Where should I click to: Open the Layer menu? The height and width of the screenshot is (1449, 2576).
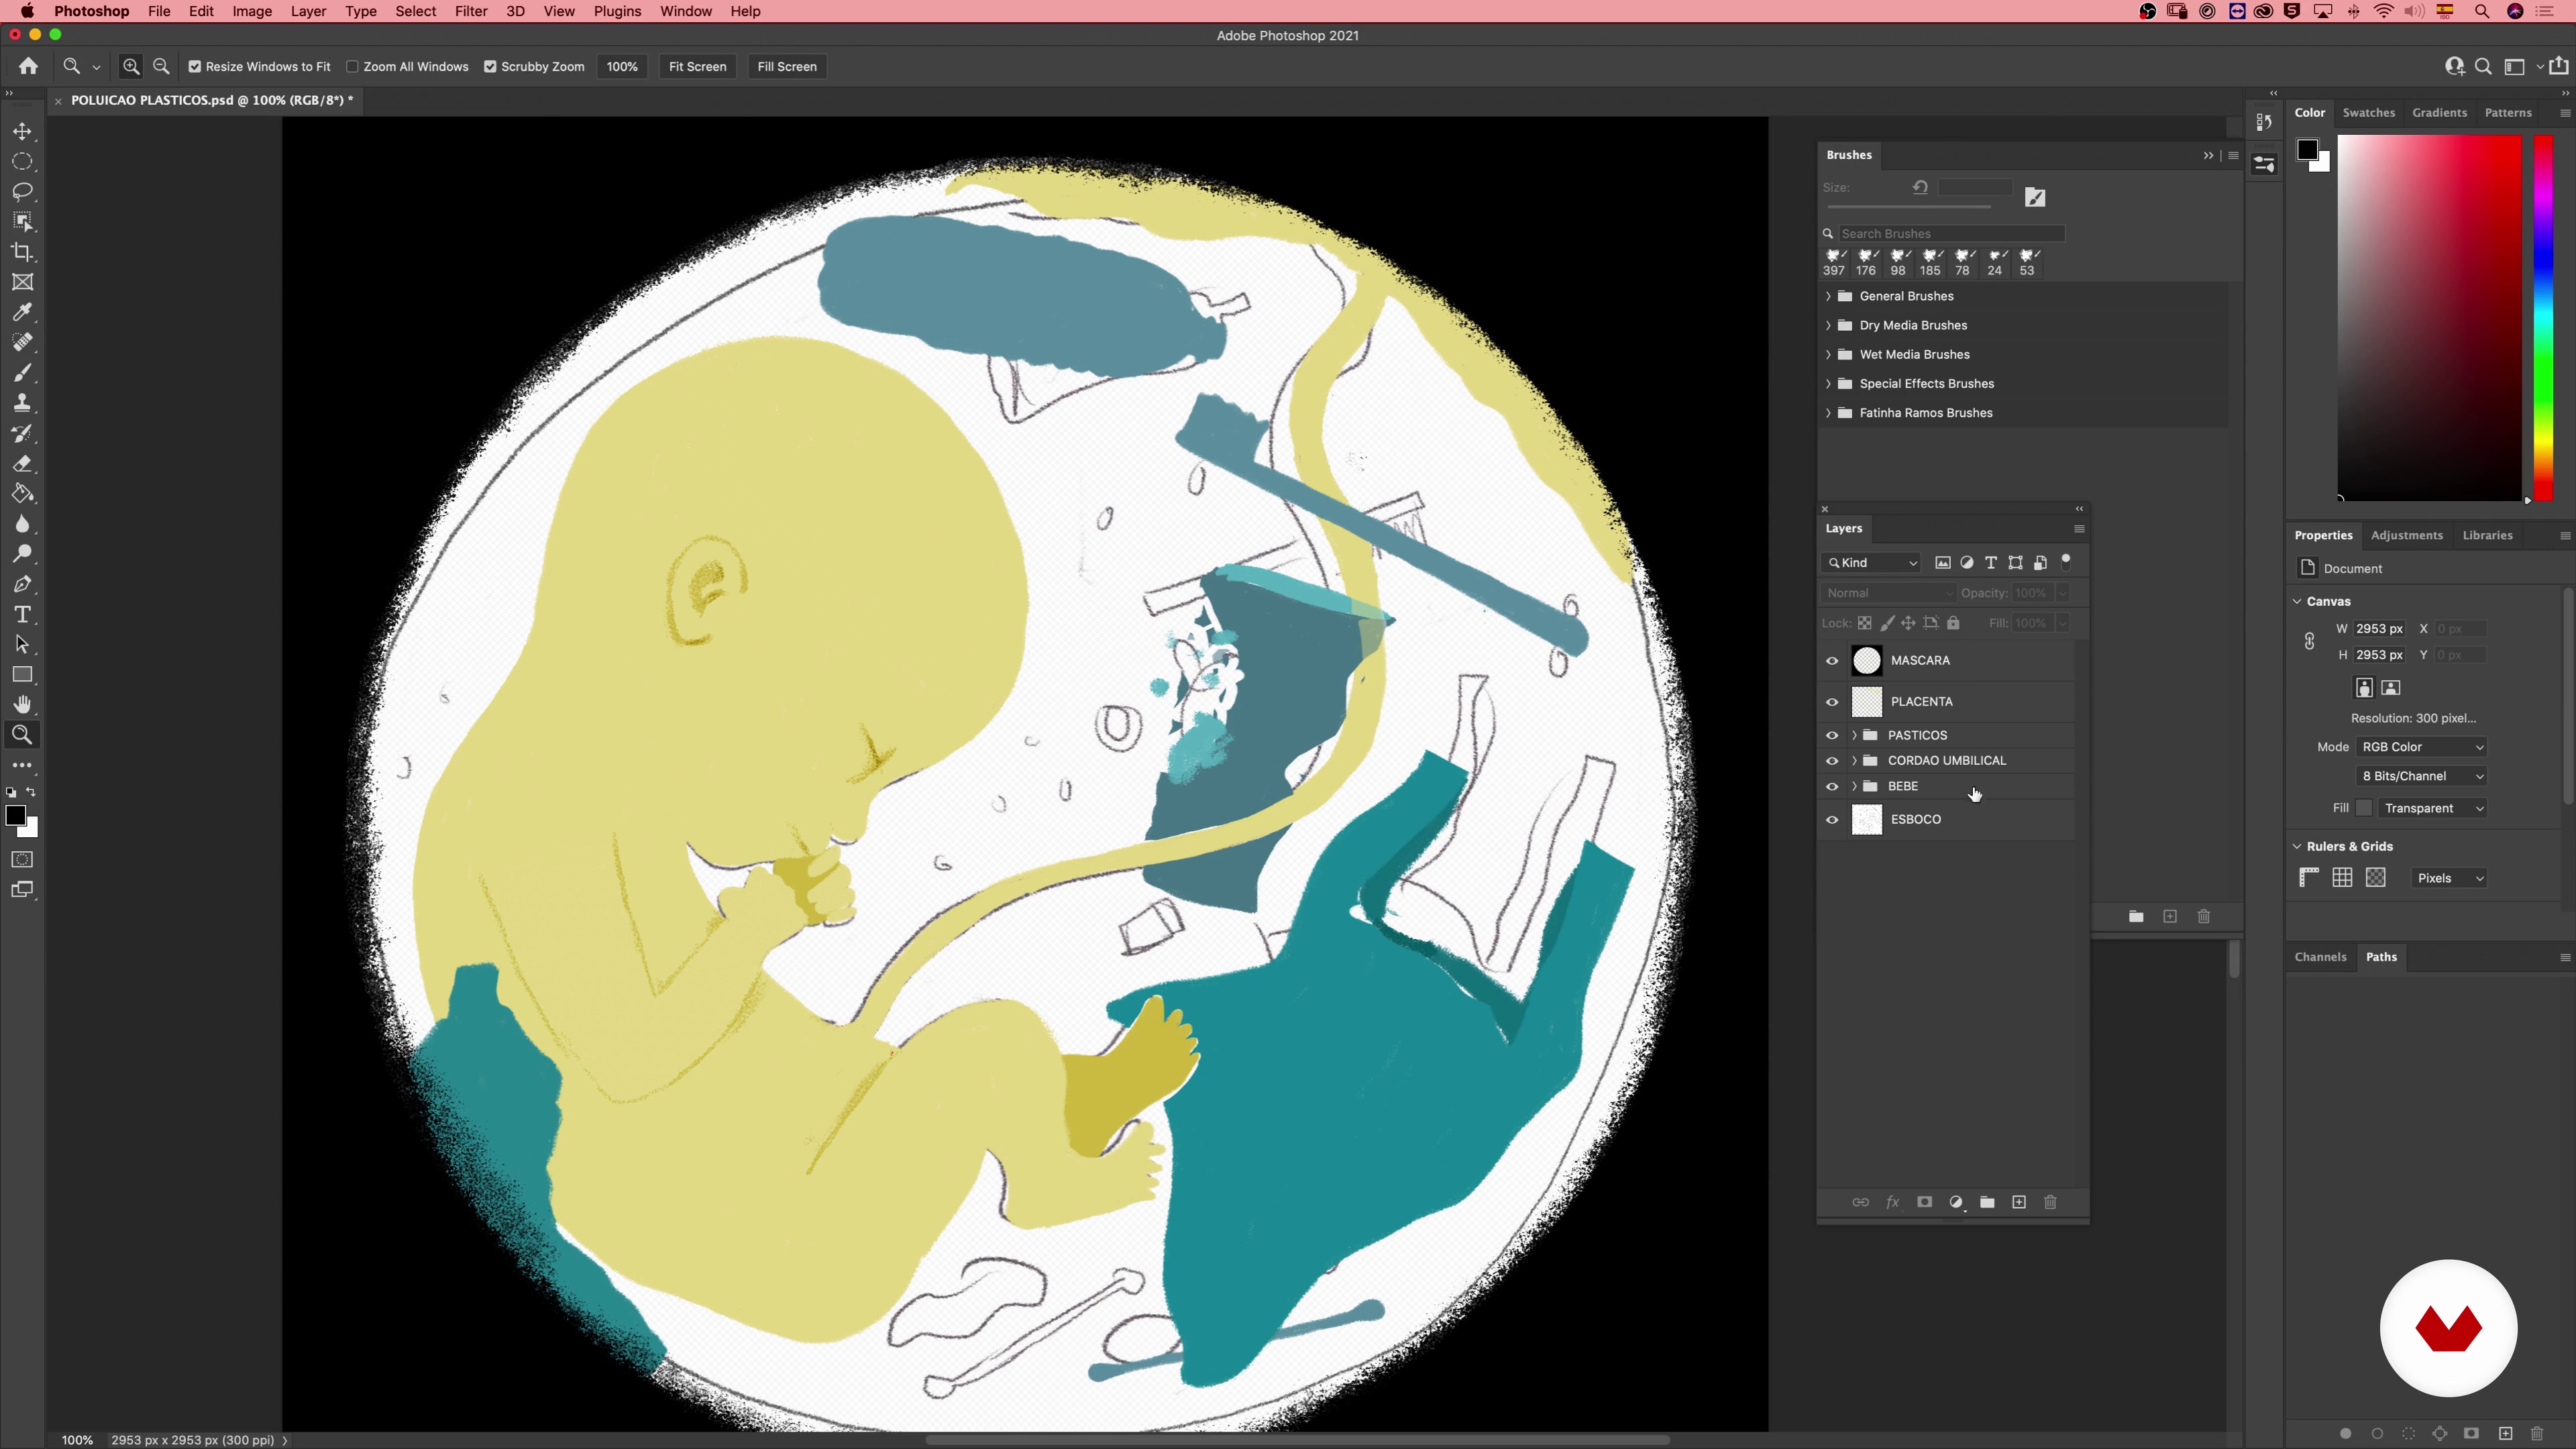(308, 11)
